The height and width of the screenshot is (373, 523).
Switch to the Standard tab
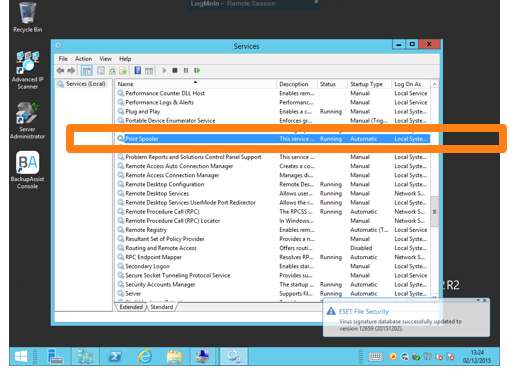[162, 307]
